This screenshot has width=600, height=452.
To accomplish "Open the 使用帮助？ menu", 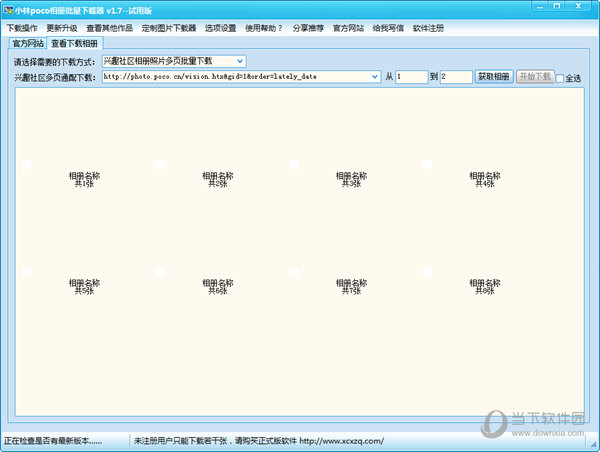I will coord(264,28).
